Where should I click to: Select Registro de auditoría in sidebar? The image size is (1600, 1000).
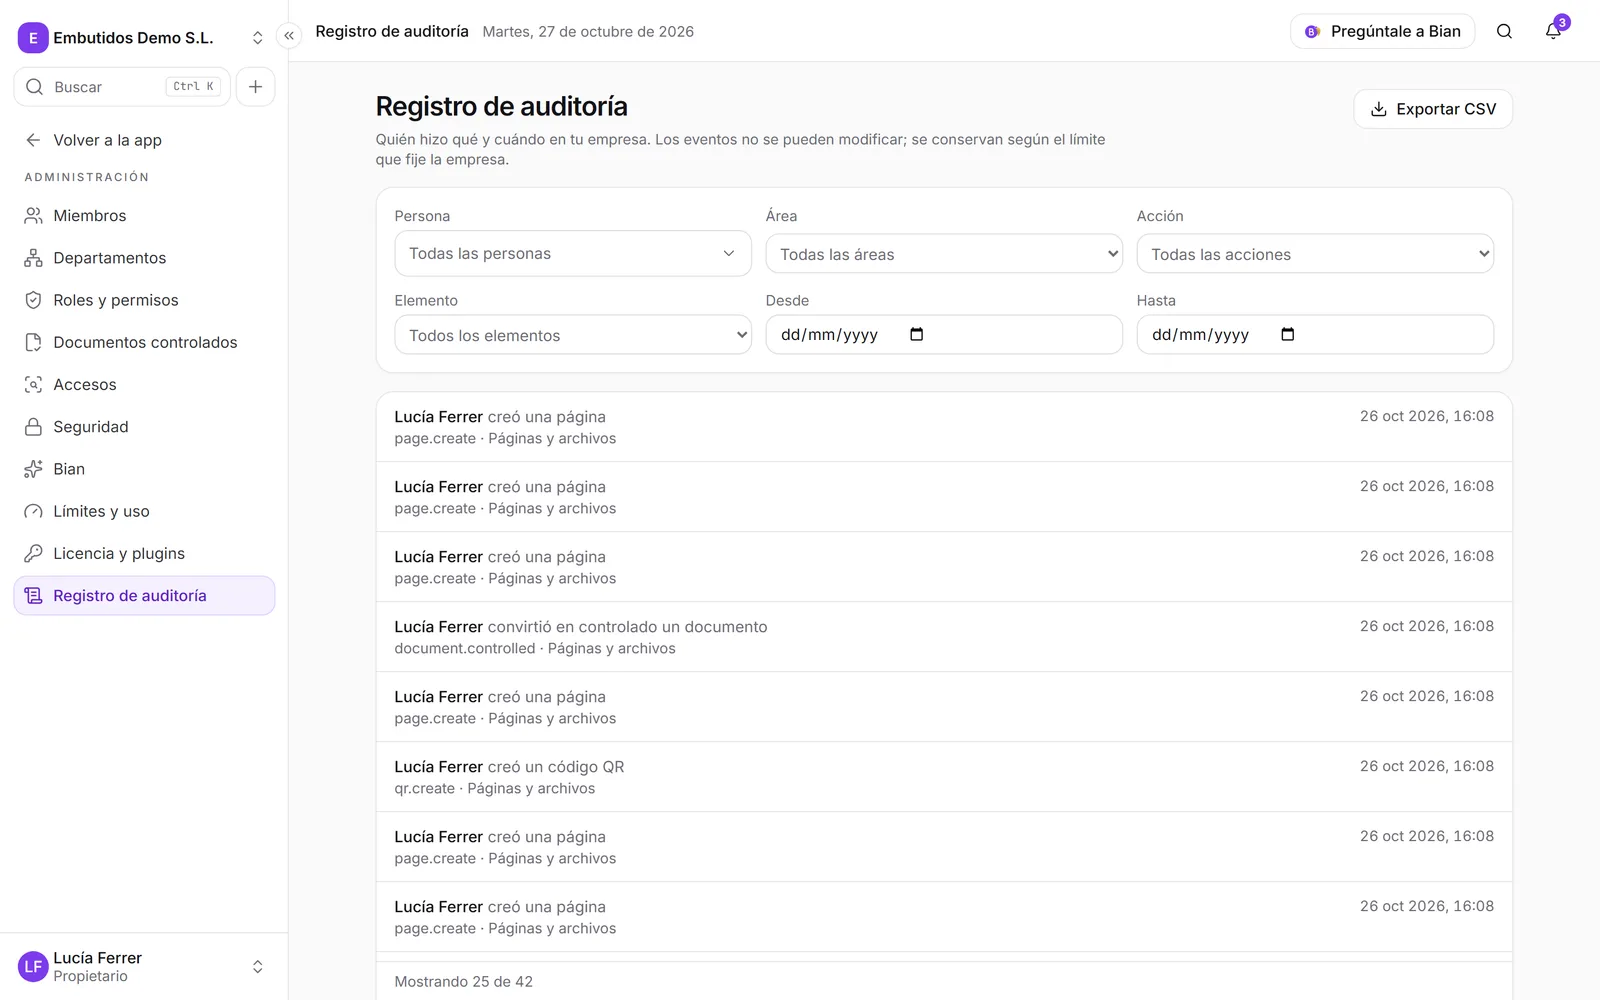click(x=144, y=596)
